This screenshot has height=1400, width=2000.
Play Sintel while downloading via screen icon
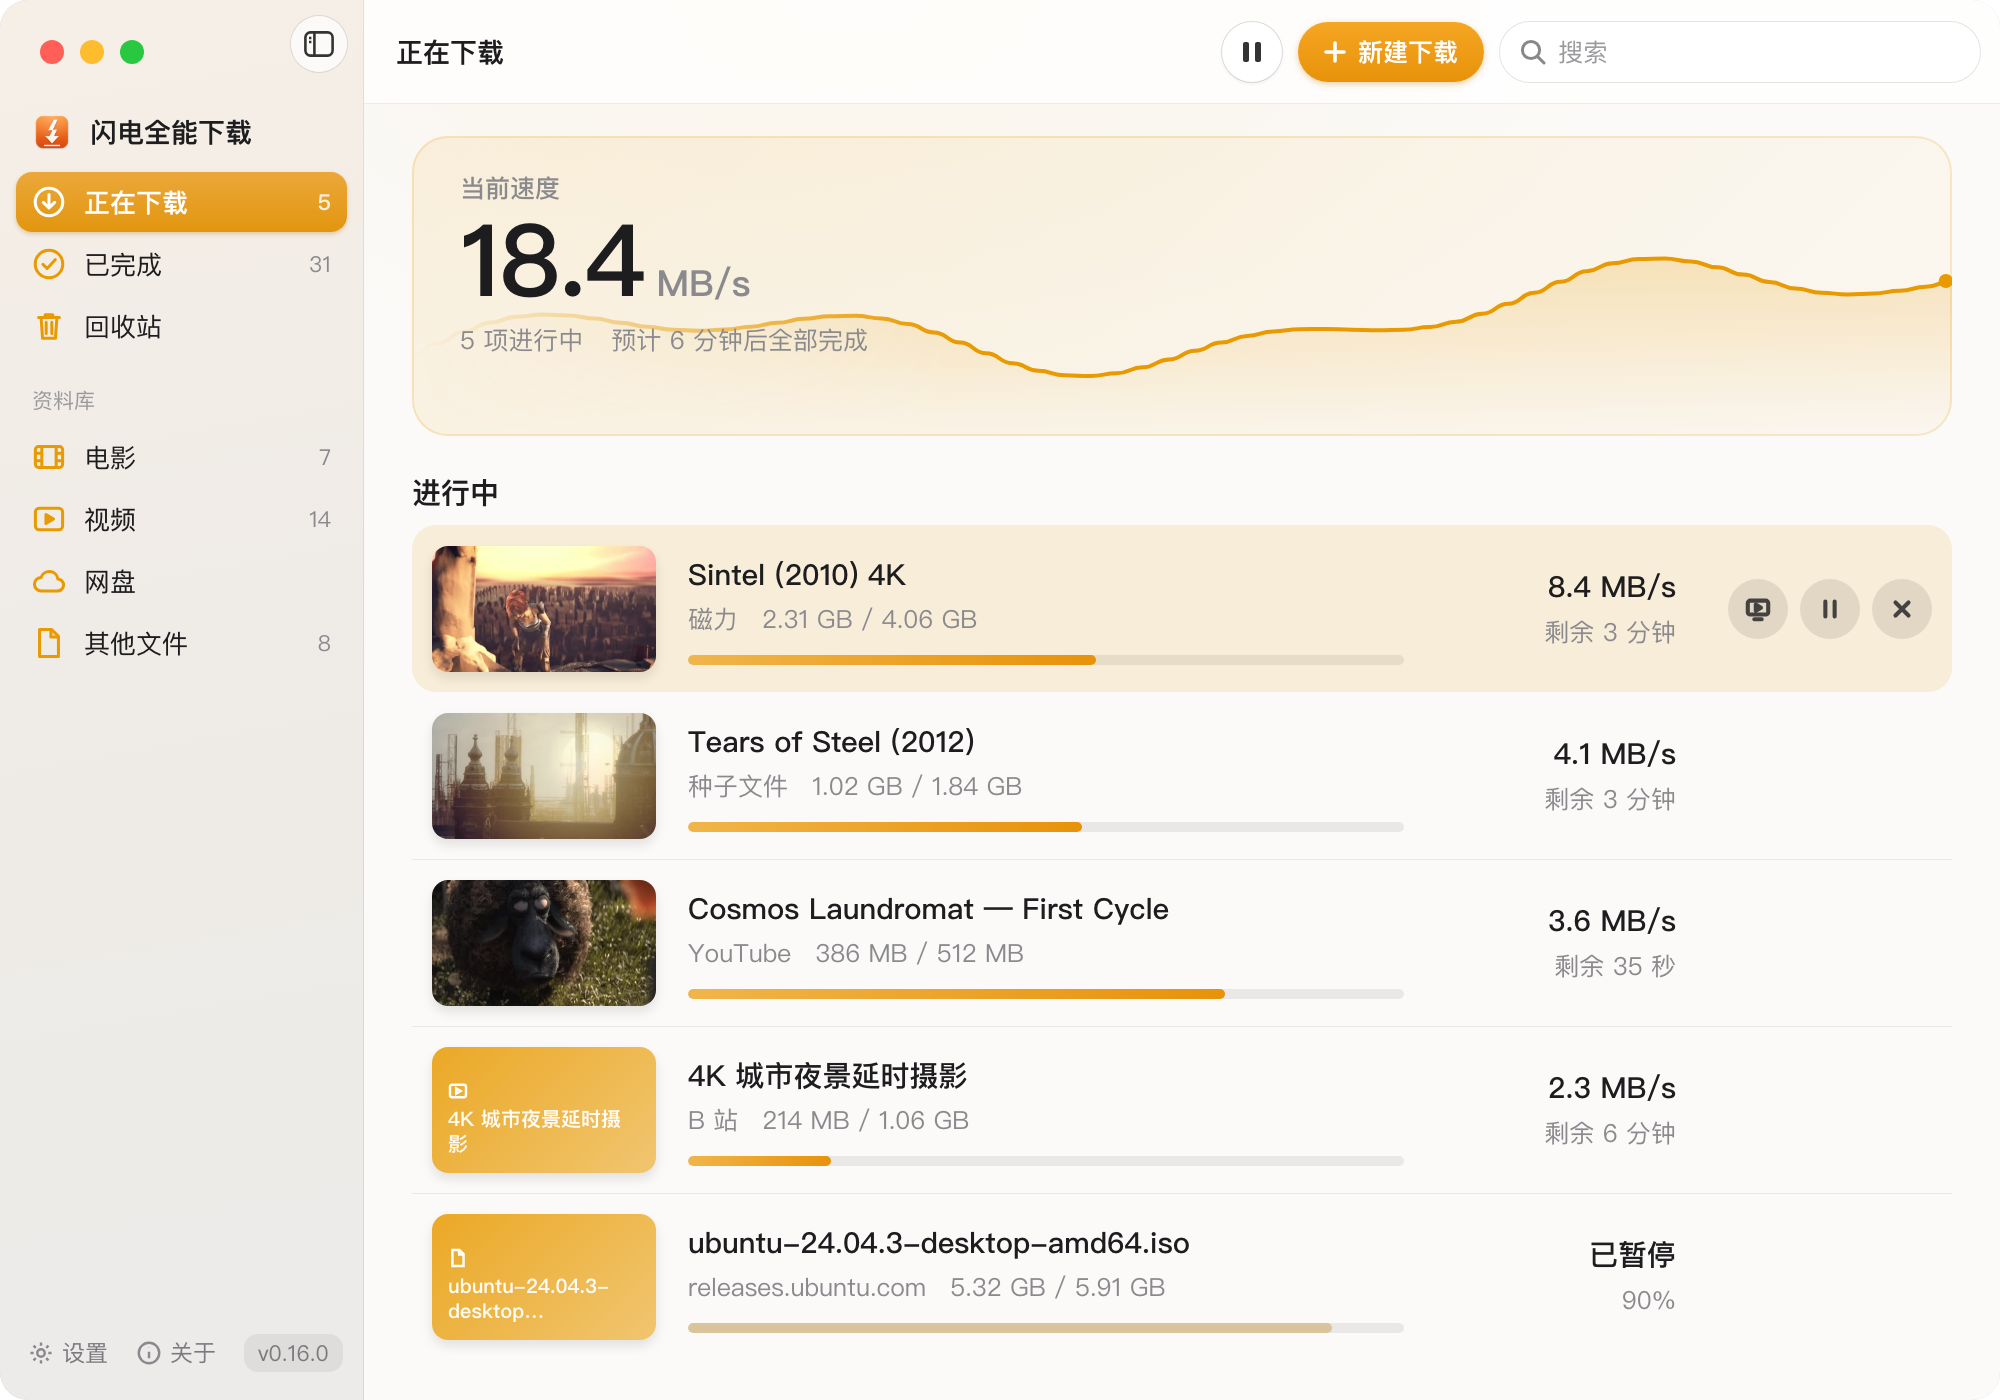click(1757, 609)
